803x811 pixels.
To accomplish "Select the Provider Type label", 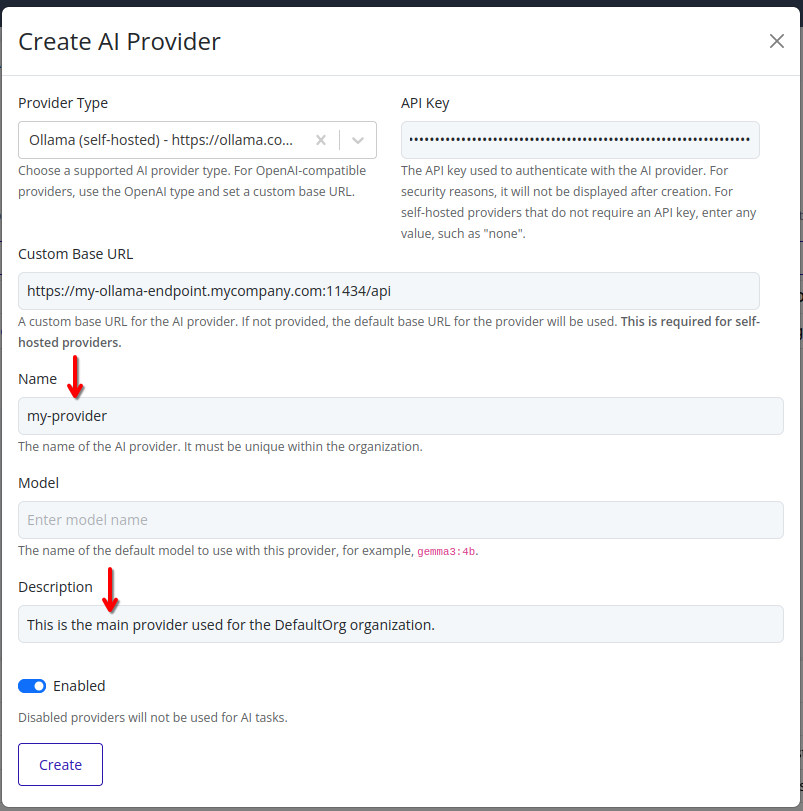I will (x=63, y=103).
